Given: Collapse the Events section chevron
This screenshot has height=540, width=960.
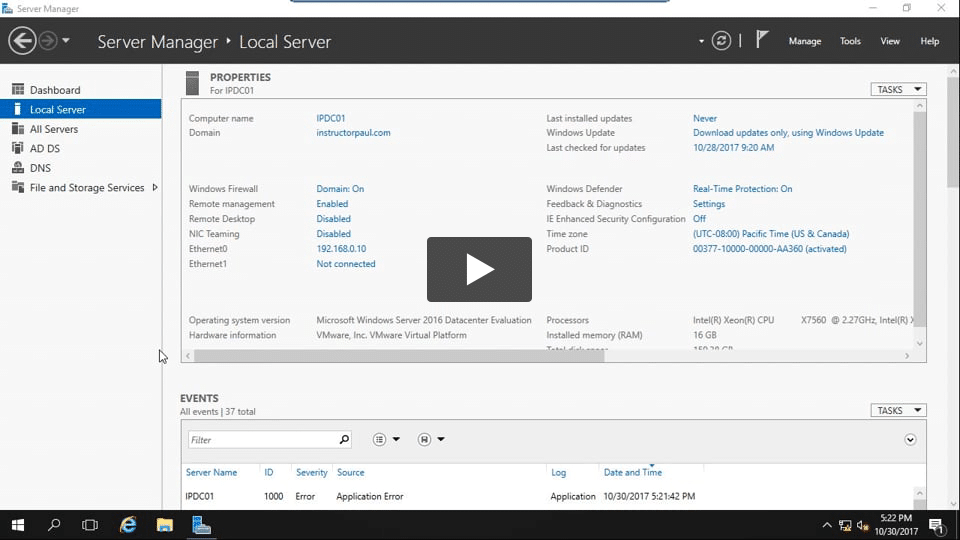Looking at the screenshot, I should 910,439.
